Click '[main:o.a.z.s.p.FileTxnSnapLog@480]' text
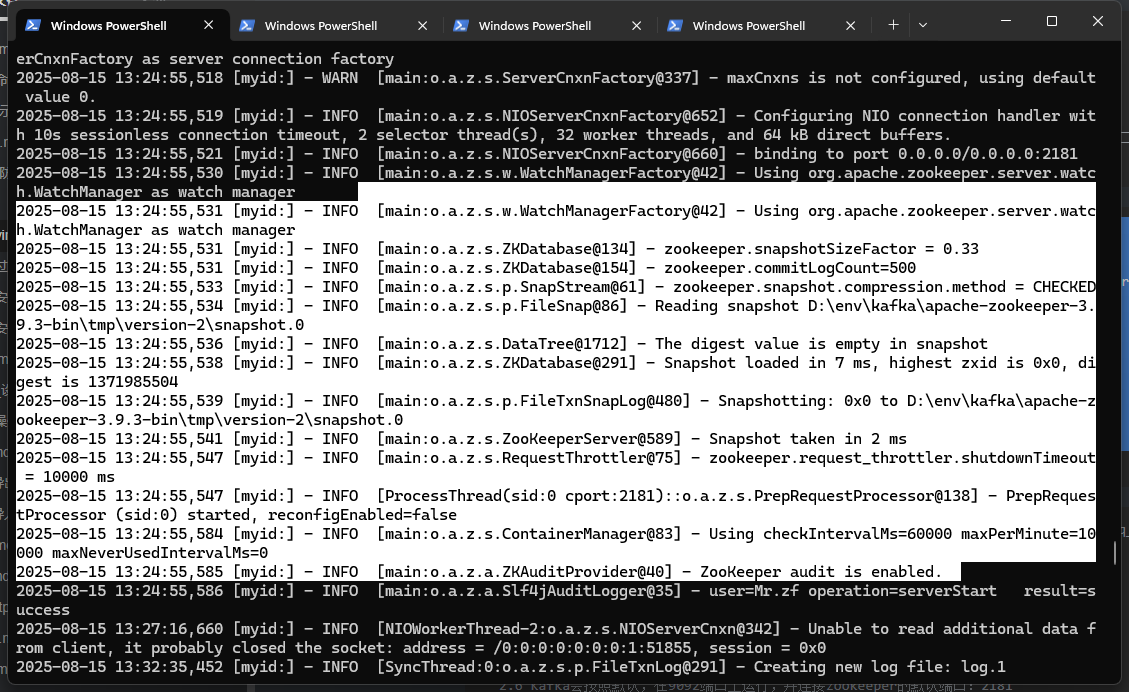 [533, 401]
